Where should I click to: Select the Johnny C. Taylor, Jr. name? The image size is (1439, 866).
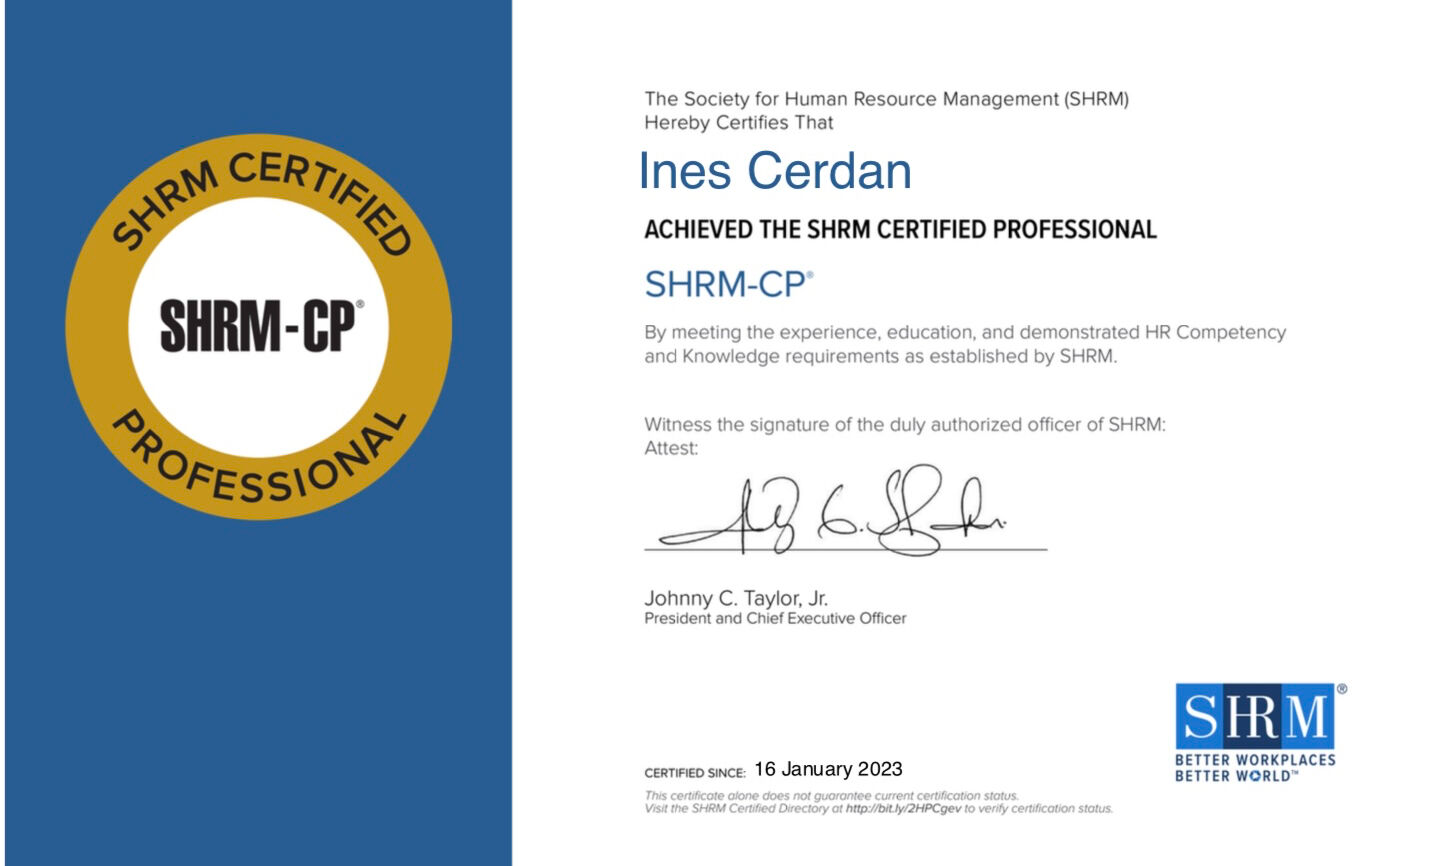pyautogui.click(x=735, y=598)
